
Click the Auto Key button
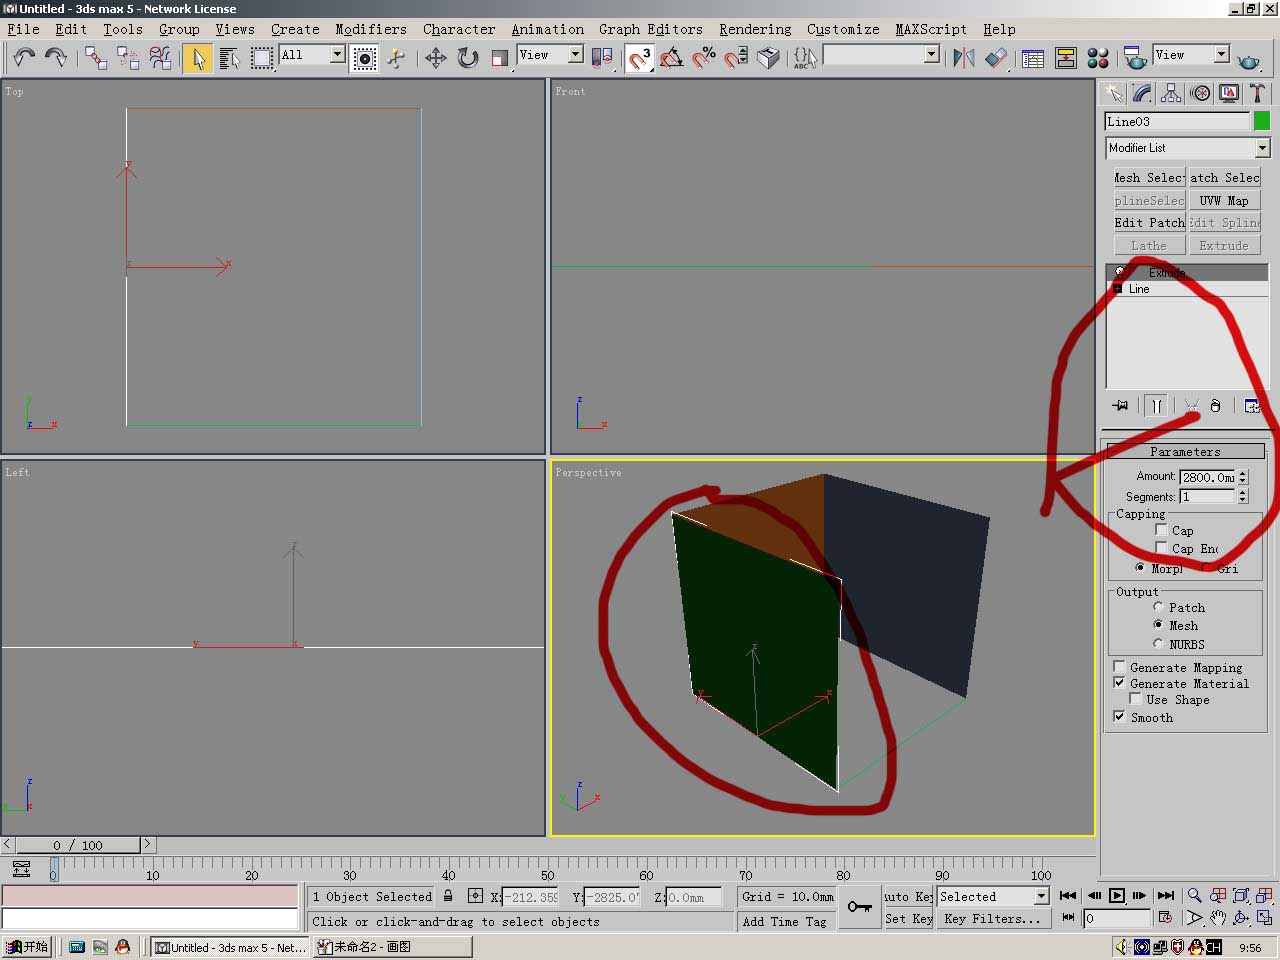tap(908, 897)
